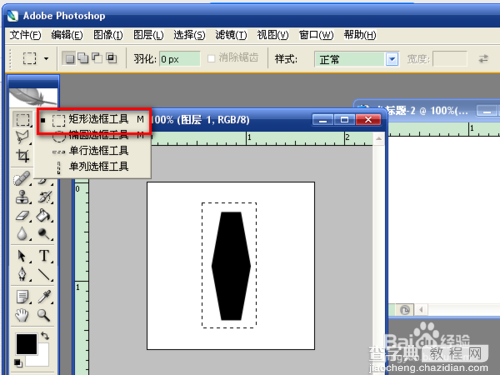This screenshot has width=500, height=375.
Task: Toggle the 消除锯齿 anti-alias checkbox
Action: (x=211, y=59)
